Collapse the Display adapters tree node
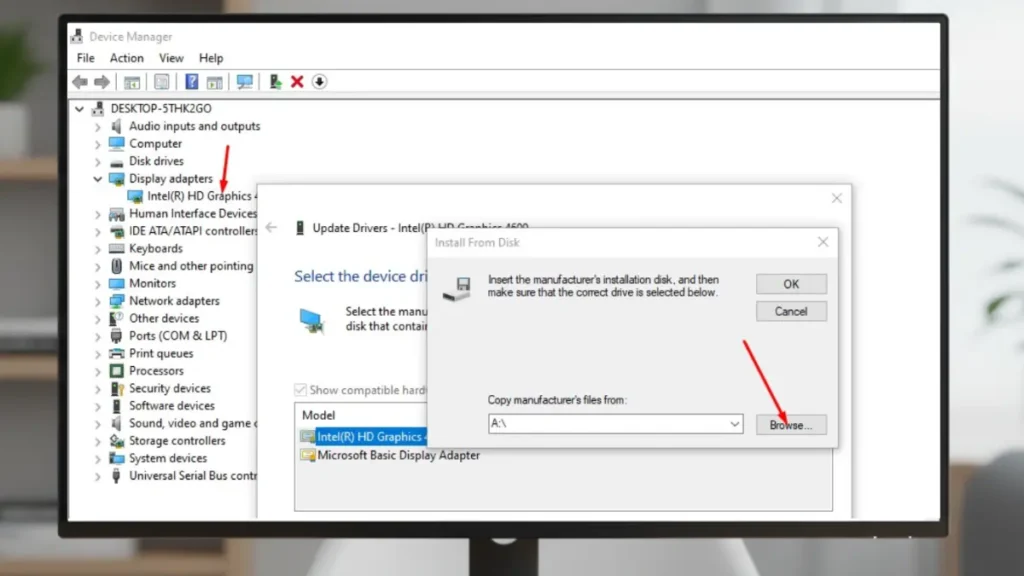 pos(98,179)
